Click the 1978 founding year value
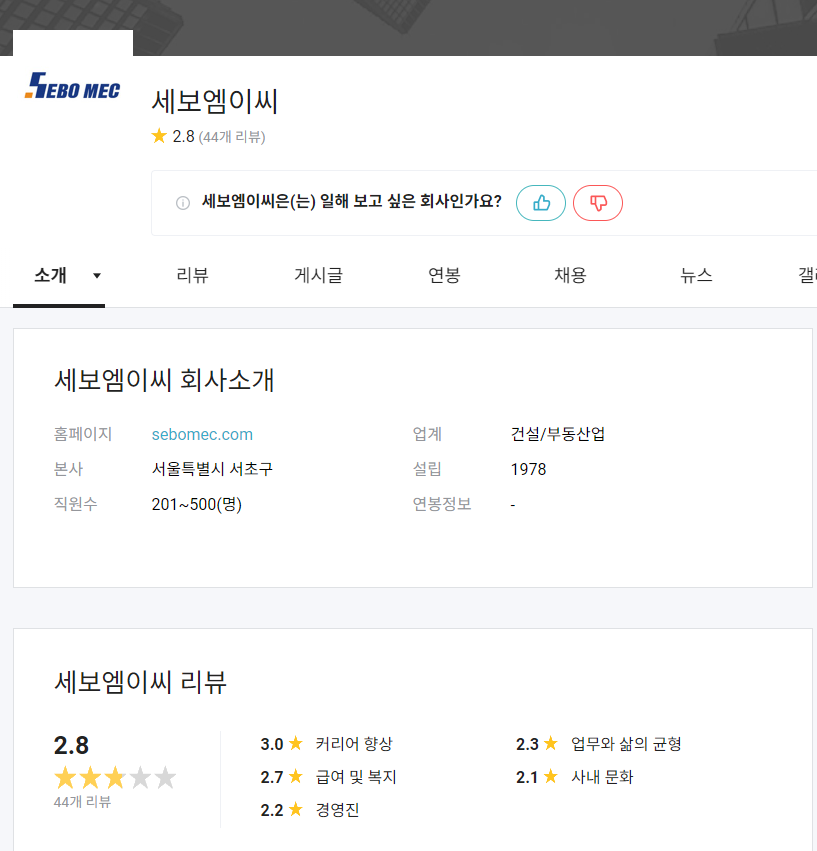817x851 pixels. (528, 469)
